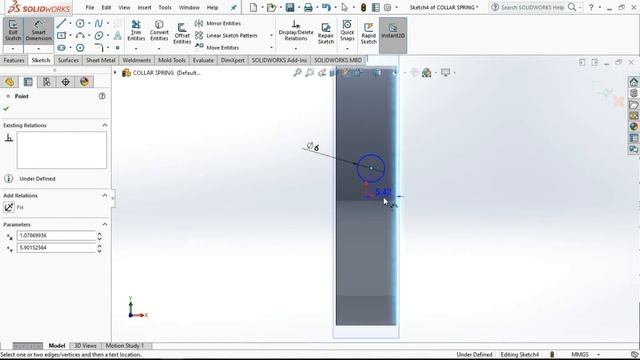Click the Quick Snaps icon
This screenshot has width=640, height=360.
click(347, 31)
